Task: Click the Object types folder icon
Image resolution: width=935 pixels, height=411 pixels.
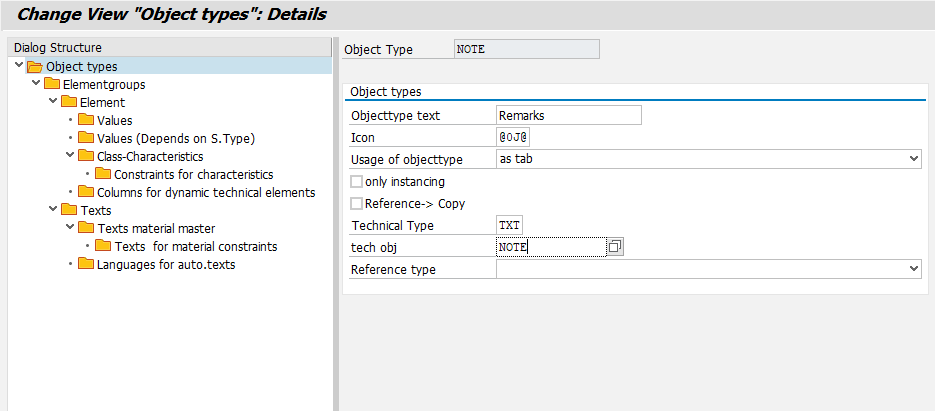Action: (35, 66)
